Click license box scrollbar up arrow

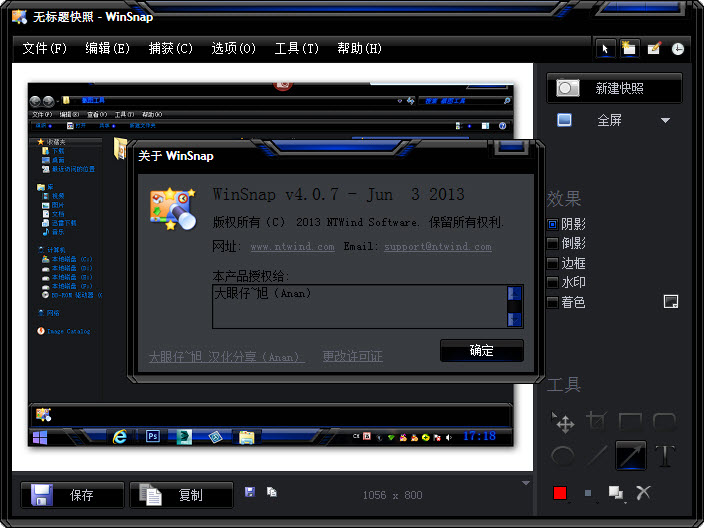515,293
